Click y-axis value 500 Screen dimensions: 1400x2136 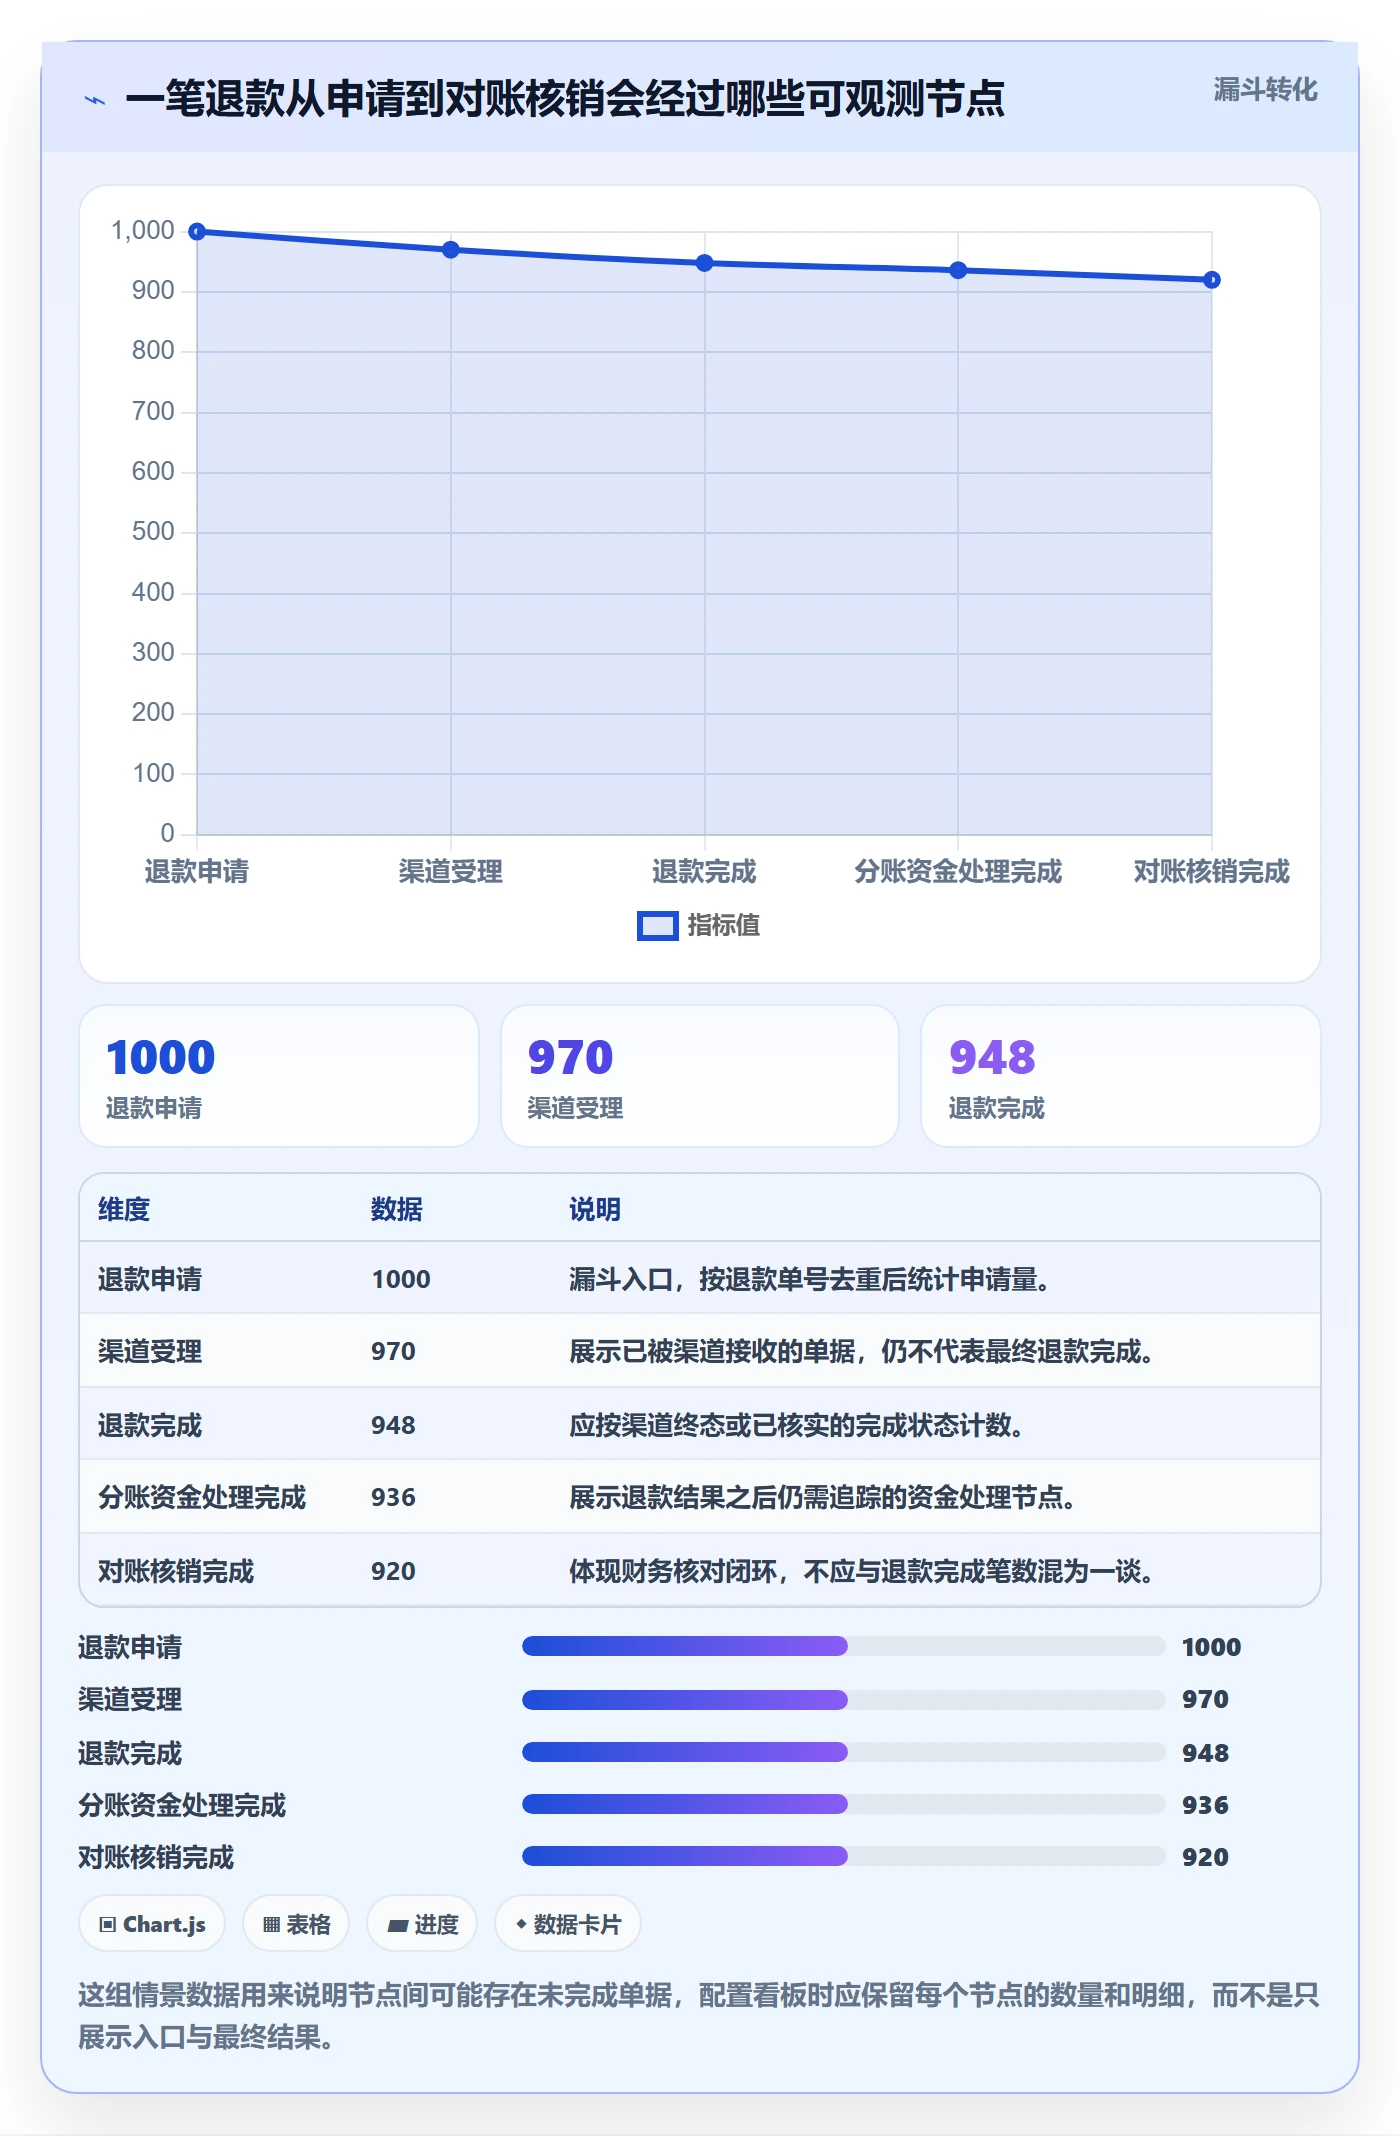(153, 532)
